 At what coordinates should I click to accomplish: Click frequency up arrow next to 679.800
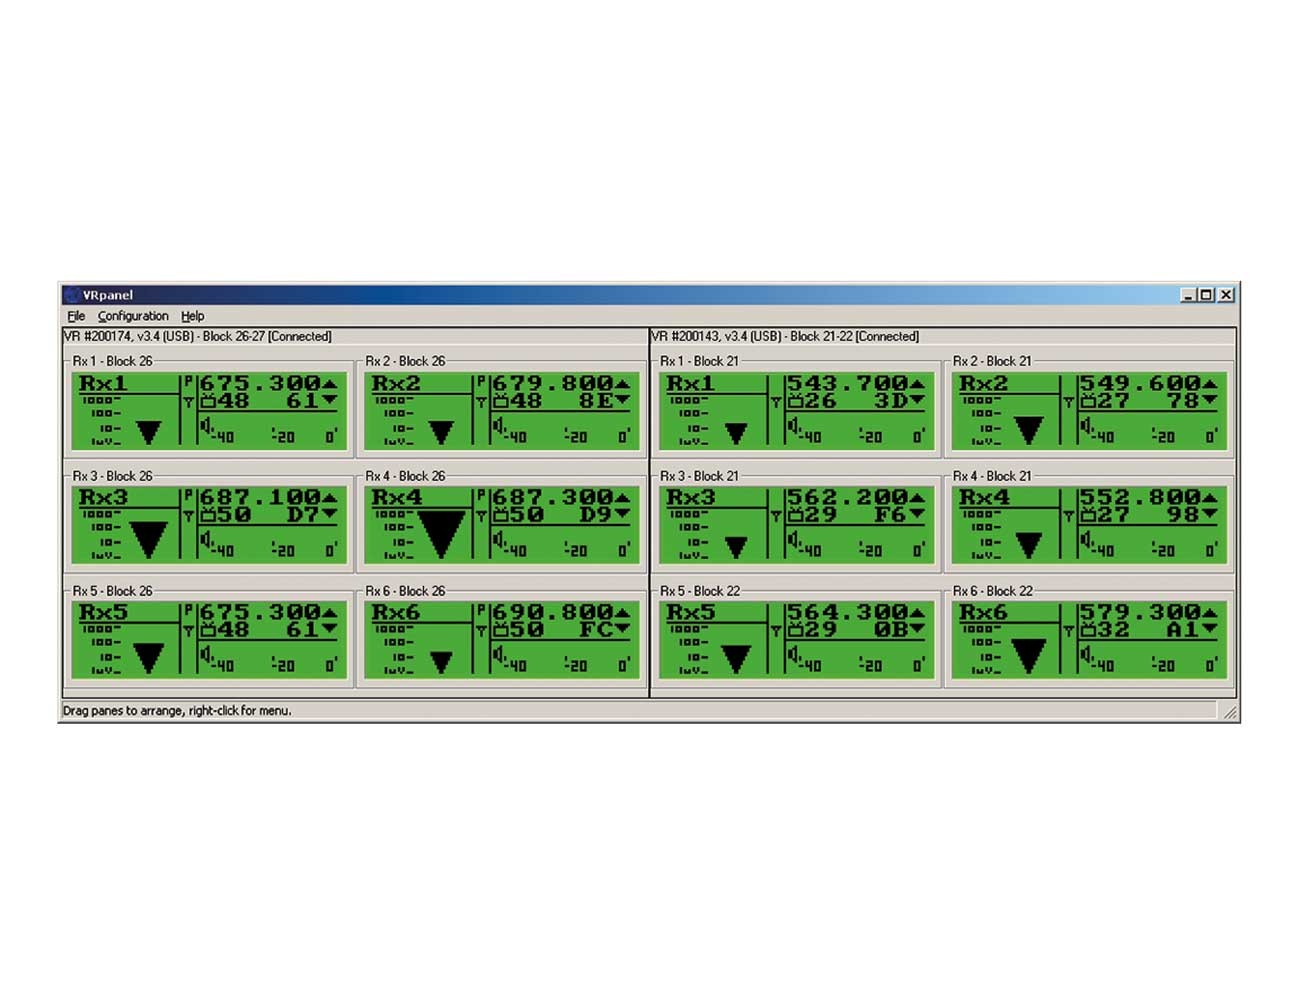(623, 383)
